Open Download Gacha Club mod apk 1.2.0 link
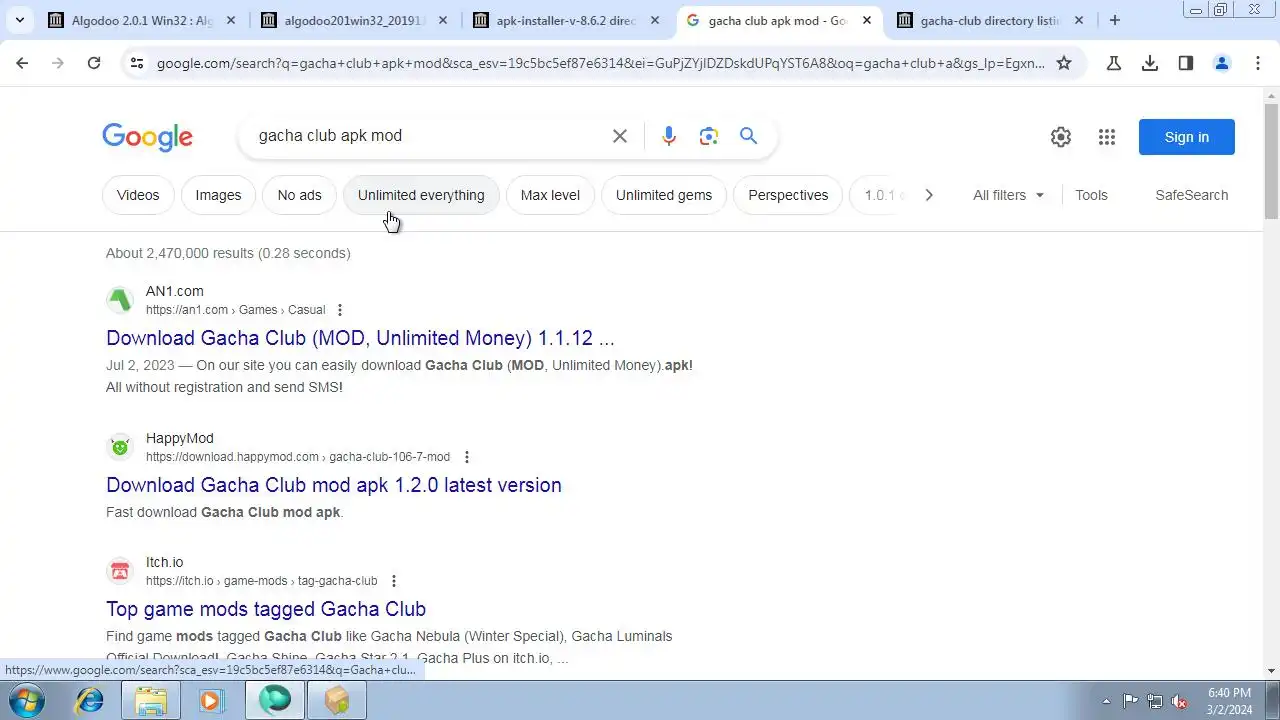Image resolution: width=1280 pixels, height=720 pixels. coord(334,485)
